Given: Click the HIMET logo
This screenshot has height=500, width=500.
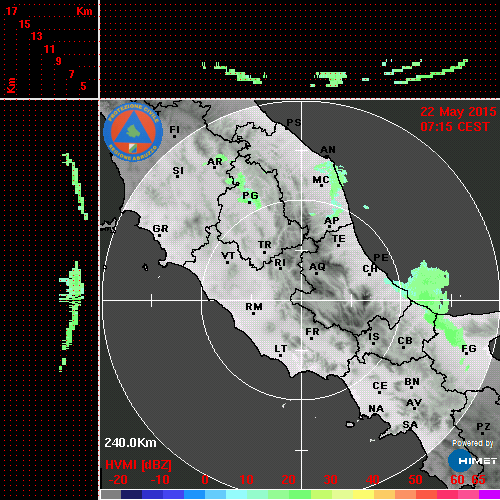Looking at the screenshot, I should pyautogui.click(x=472, y=461).
